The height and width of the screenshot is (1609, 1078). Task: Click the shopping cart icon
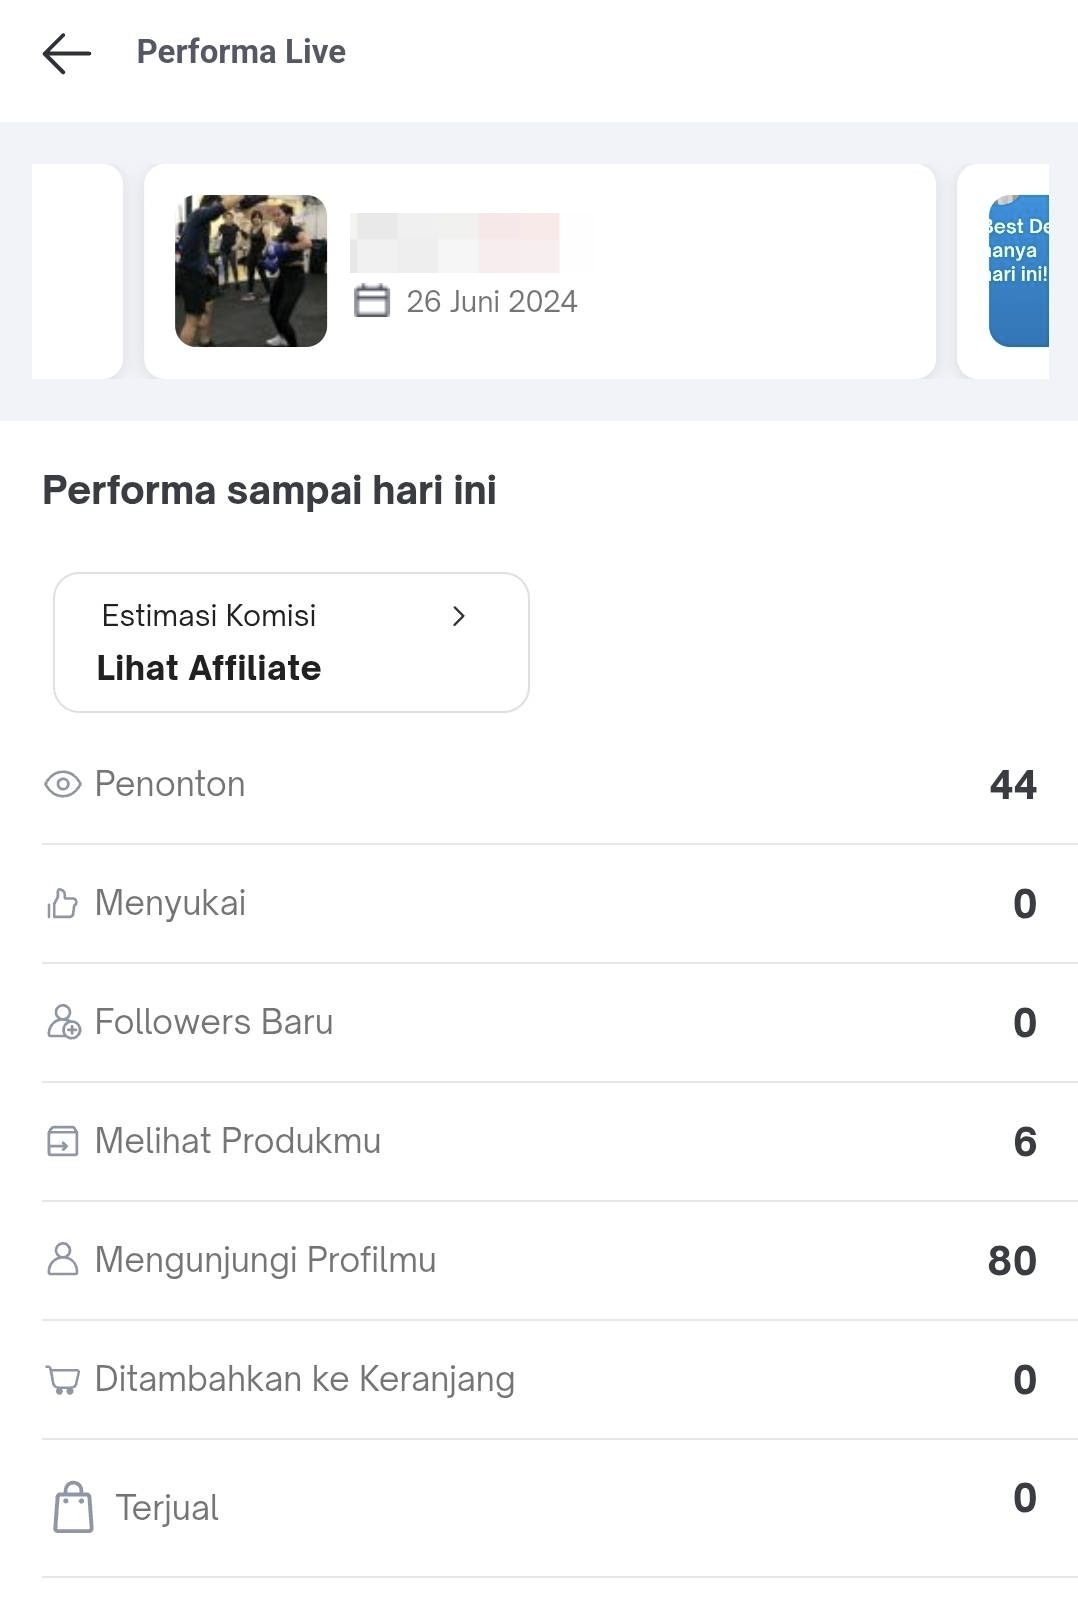point(62,1380)
